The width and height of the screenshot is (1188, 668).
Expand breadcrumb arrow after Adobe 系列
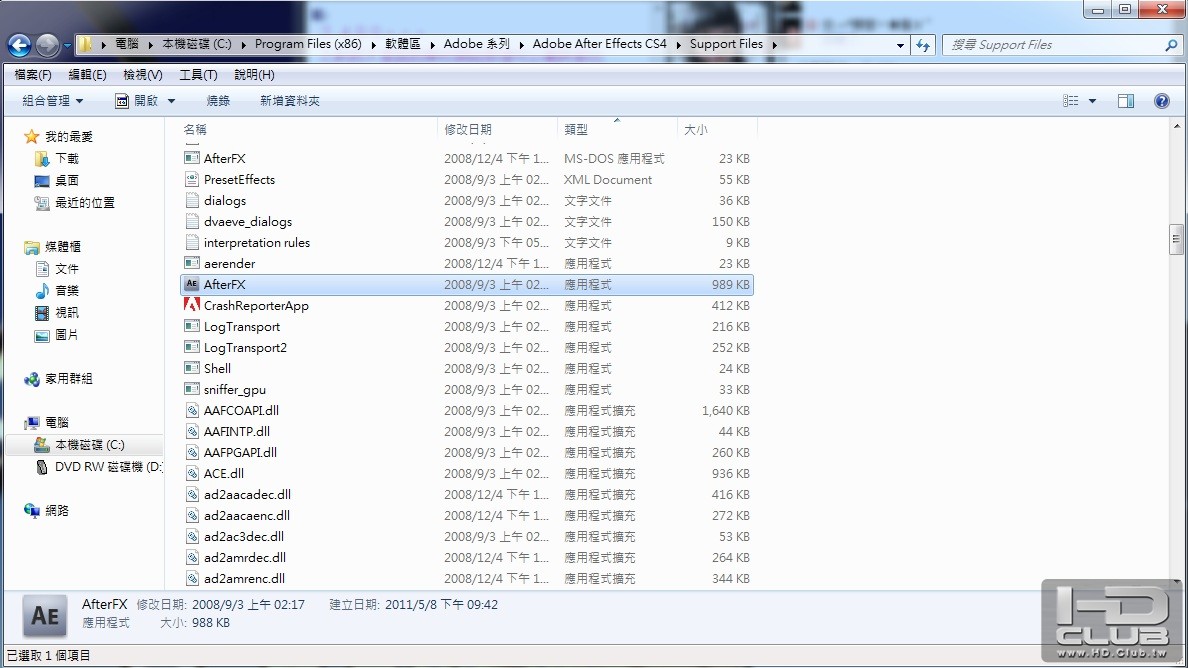pos(521,45)
